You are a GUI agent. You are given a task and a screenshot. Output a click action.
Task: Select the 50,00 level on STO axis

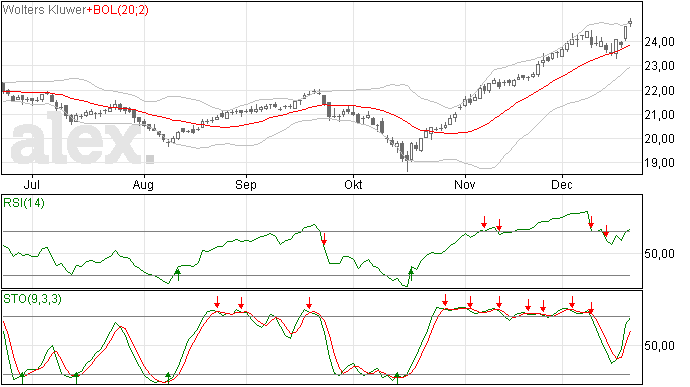(x=659, y=346)
